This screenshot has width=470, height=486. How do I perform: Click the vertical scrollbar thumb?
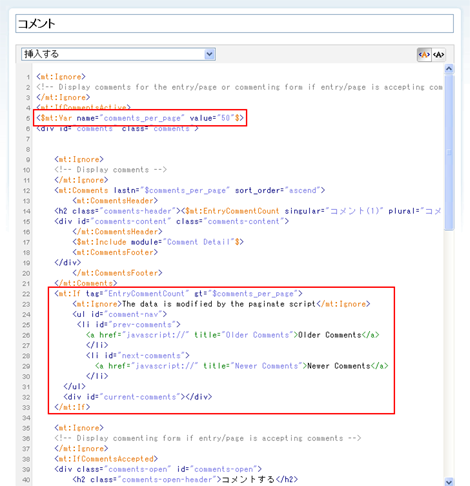tap(449, 152)
